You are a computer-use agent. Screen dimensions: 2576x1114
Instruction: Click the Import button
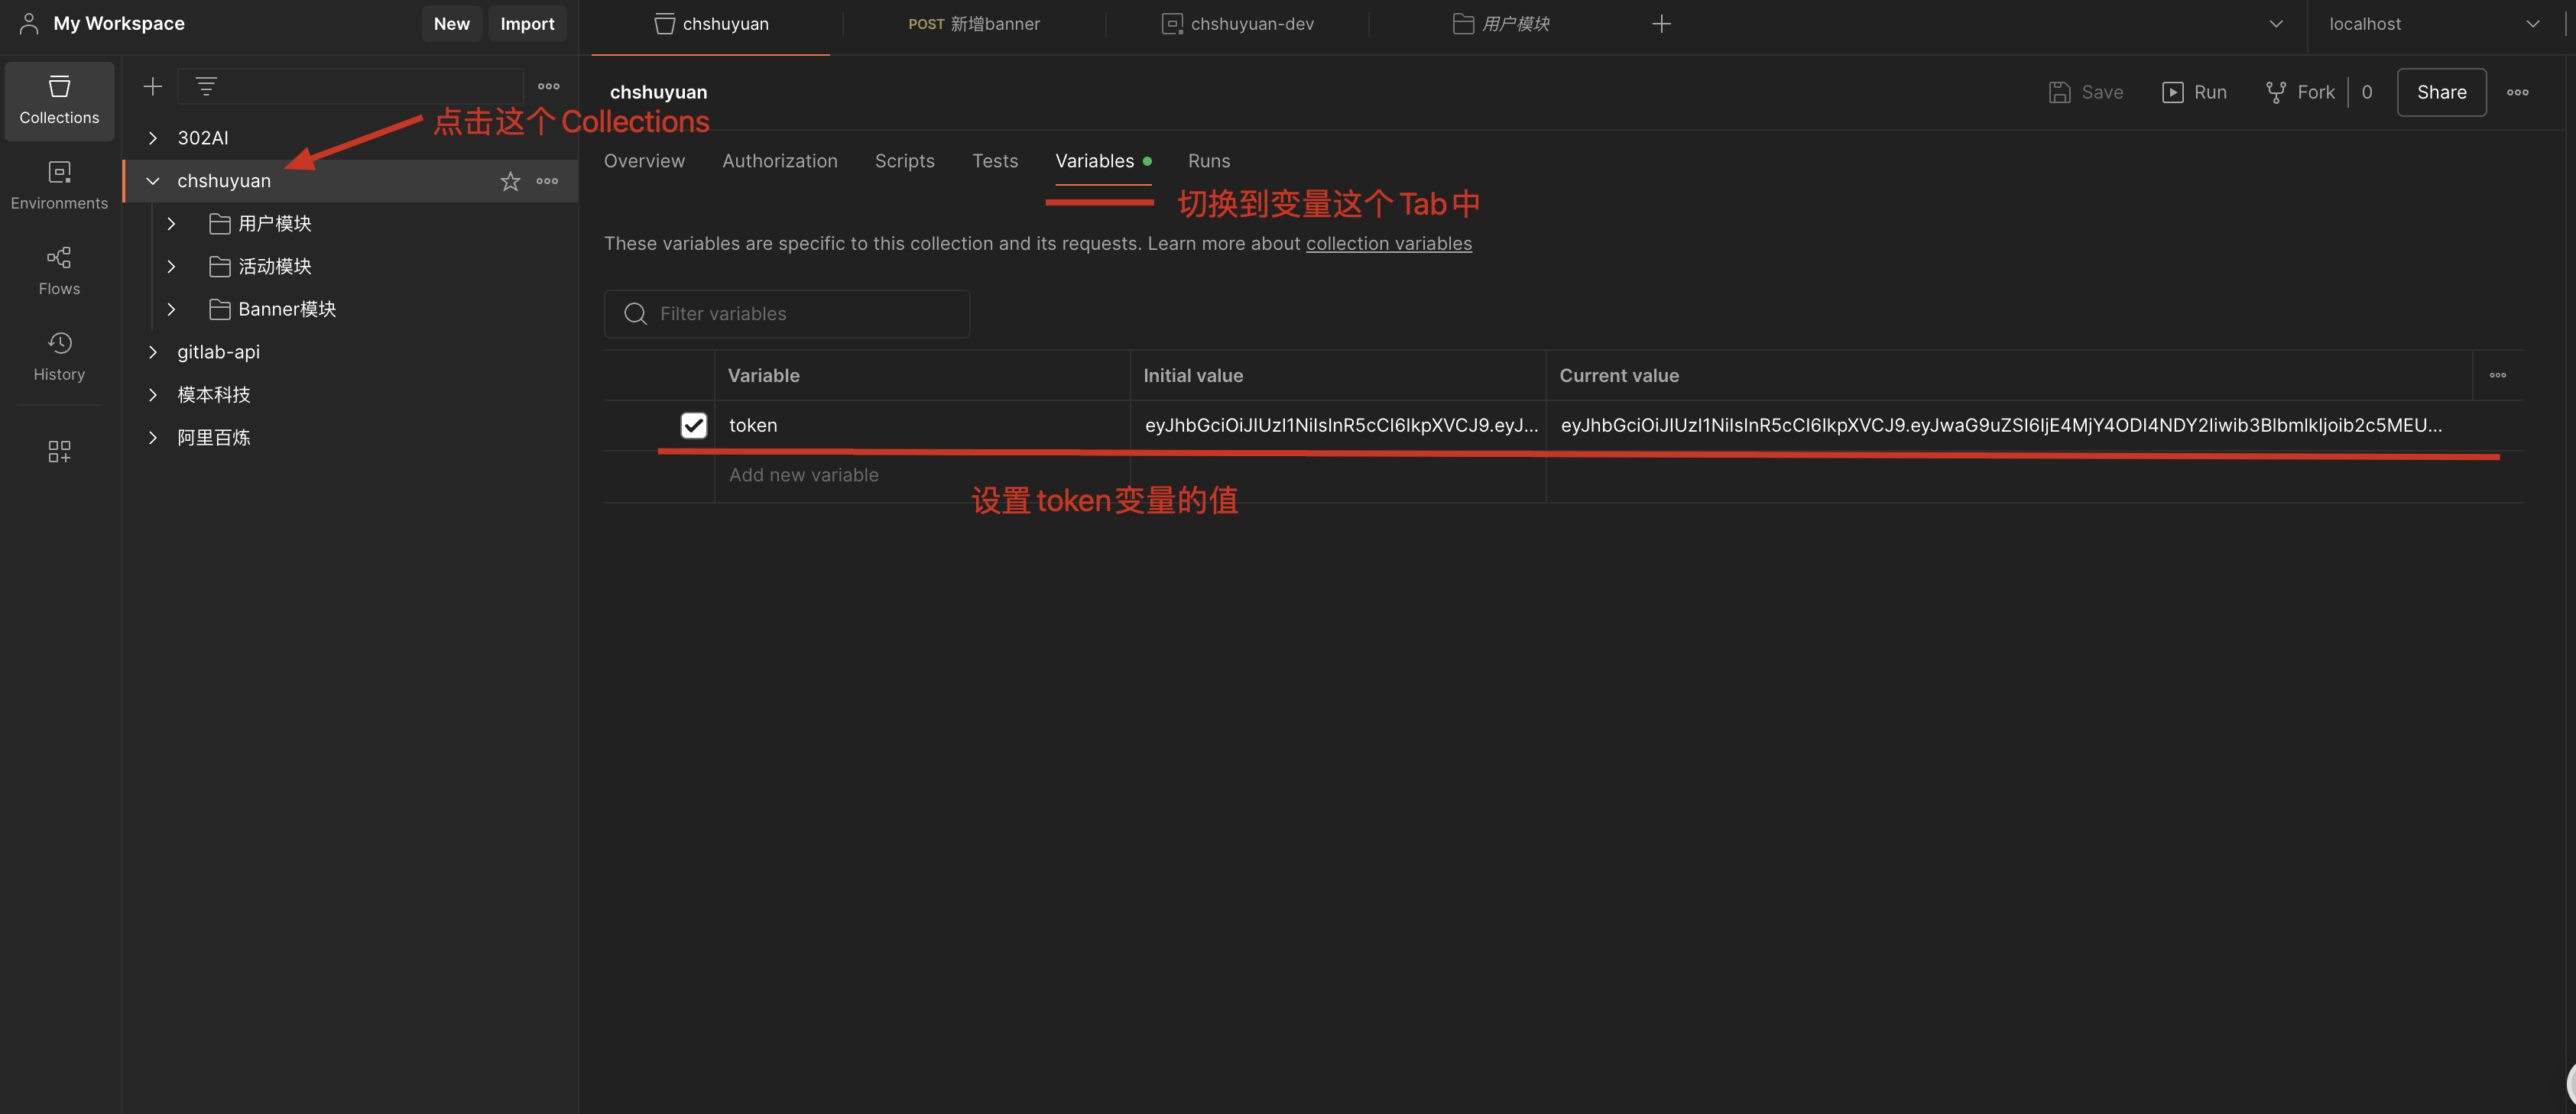pyautogui.click(x=527, y=24)
